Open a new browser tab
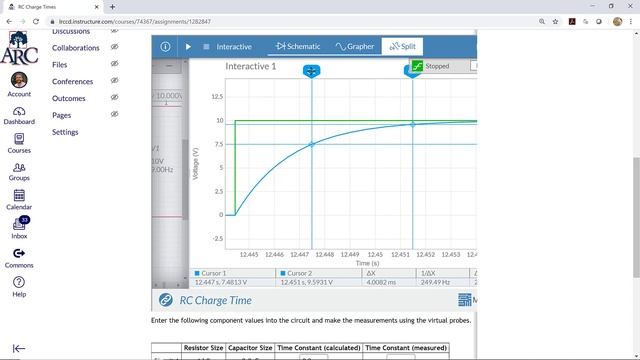This screenshot has width=640, height=360. point(112,7)
